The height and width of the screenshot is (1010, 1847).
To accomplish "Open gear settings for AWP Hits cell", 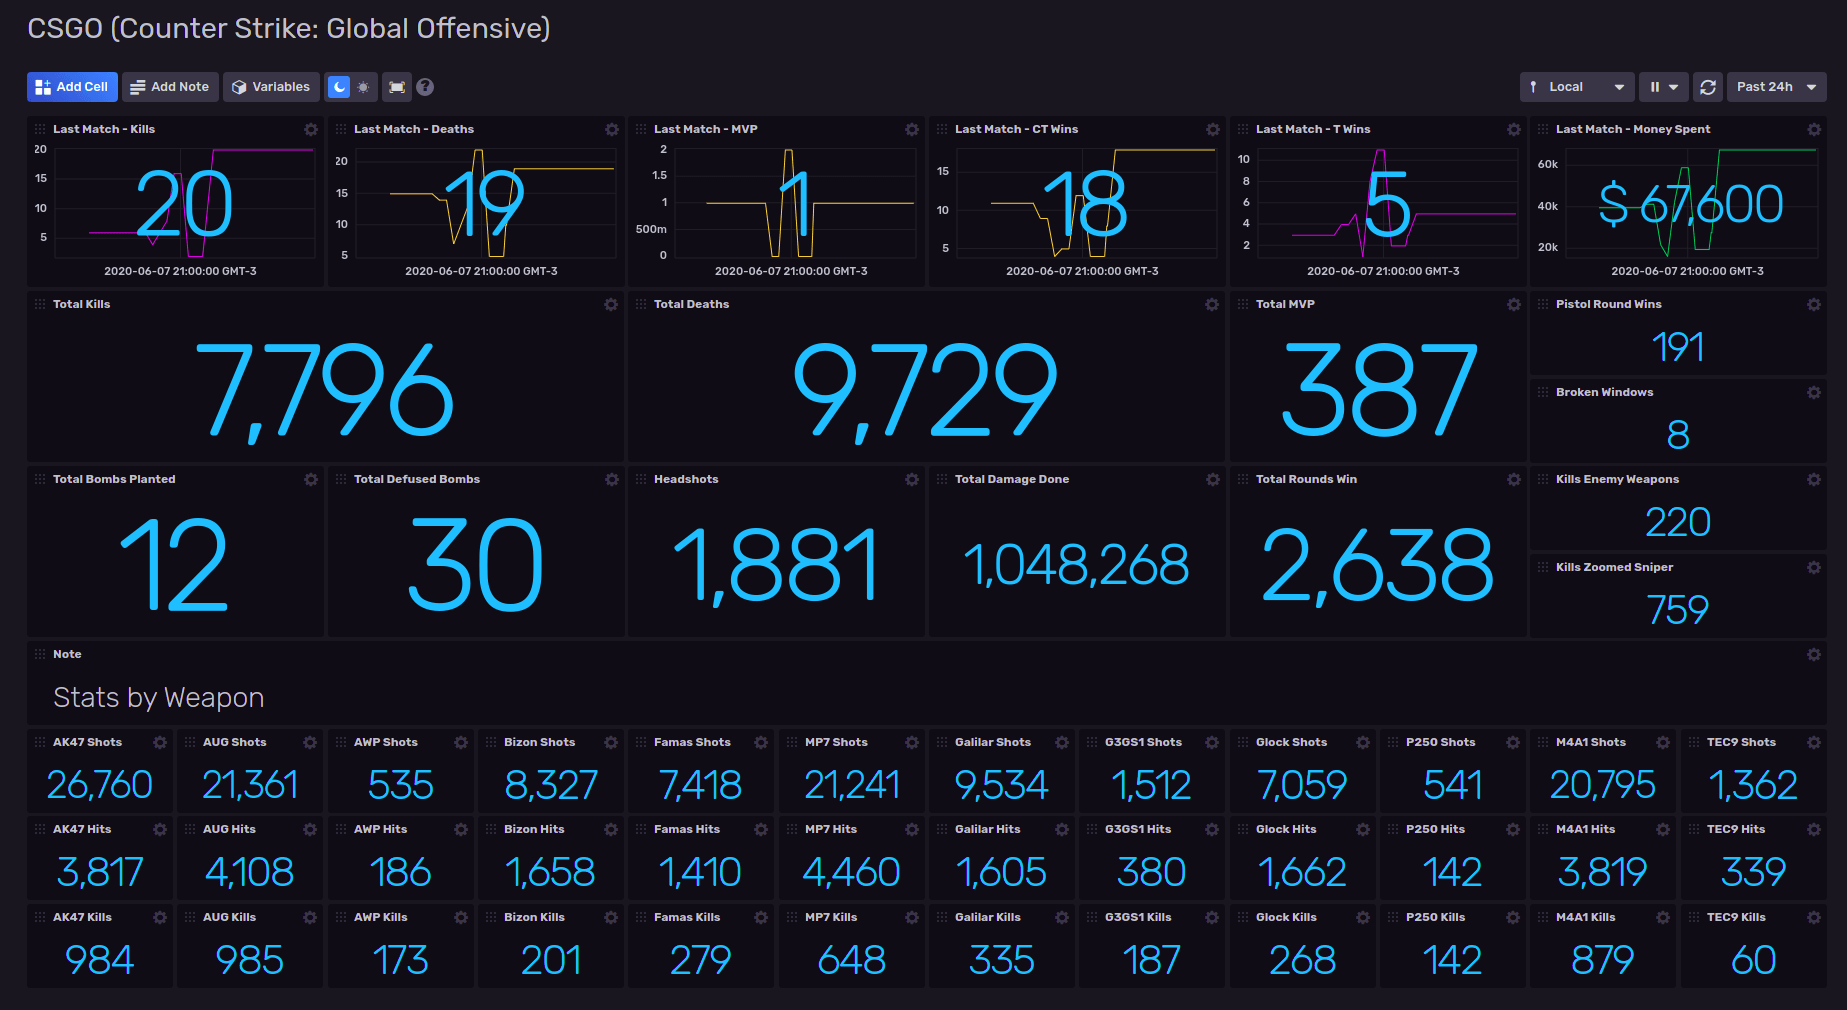I will (x=461, y=829).
